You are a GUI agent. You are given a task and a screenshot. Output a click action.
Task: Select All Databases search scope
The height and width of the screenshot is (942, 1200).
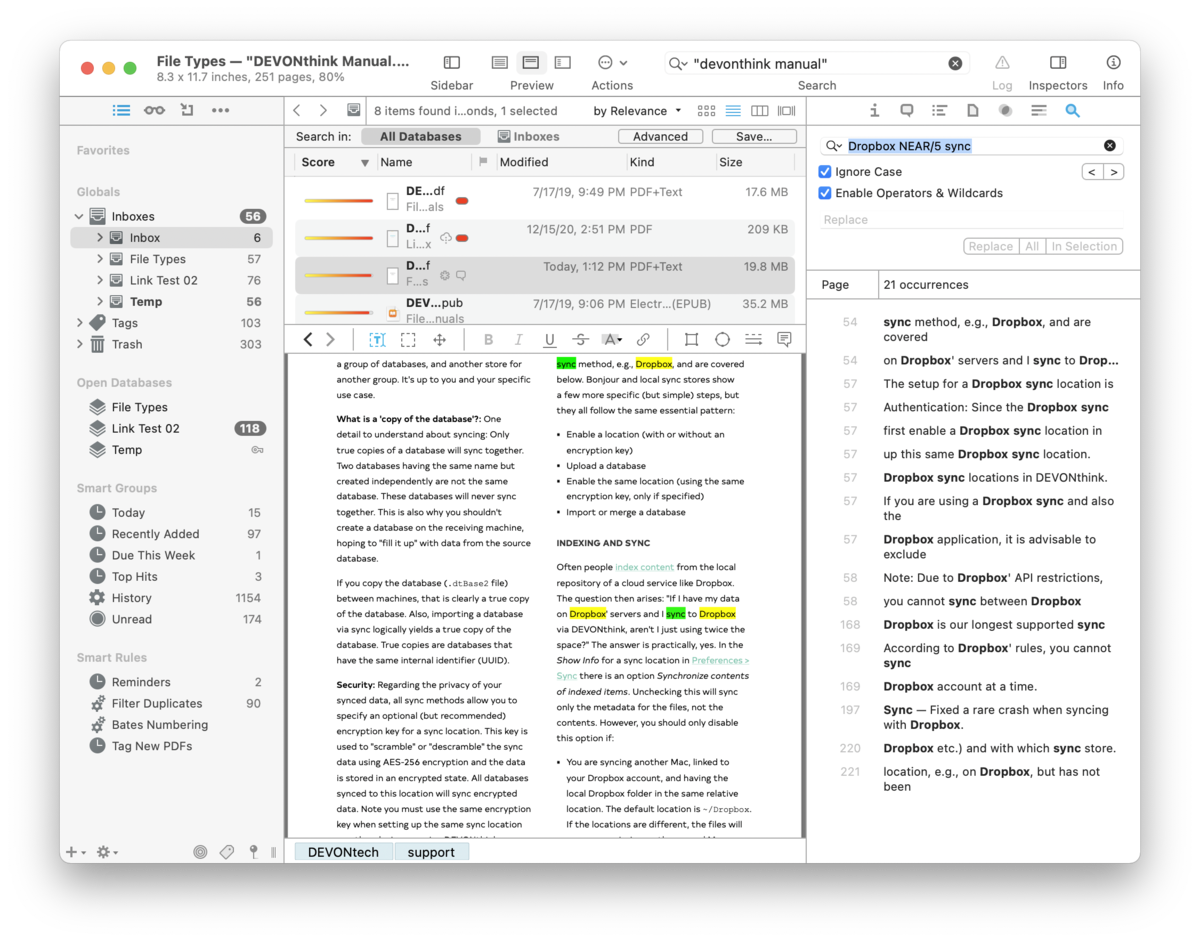tap(421, 137)
